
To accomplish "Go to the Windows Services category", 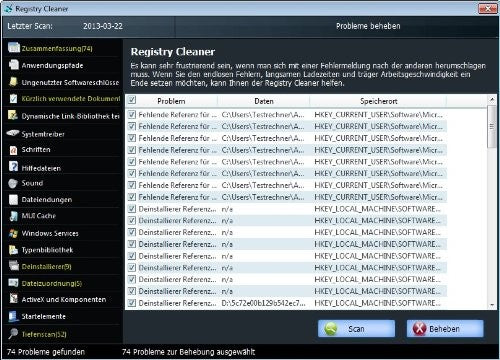I will coord(50,233).
